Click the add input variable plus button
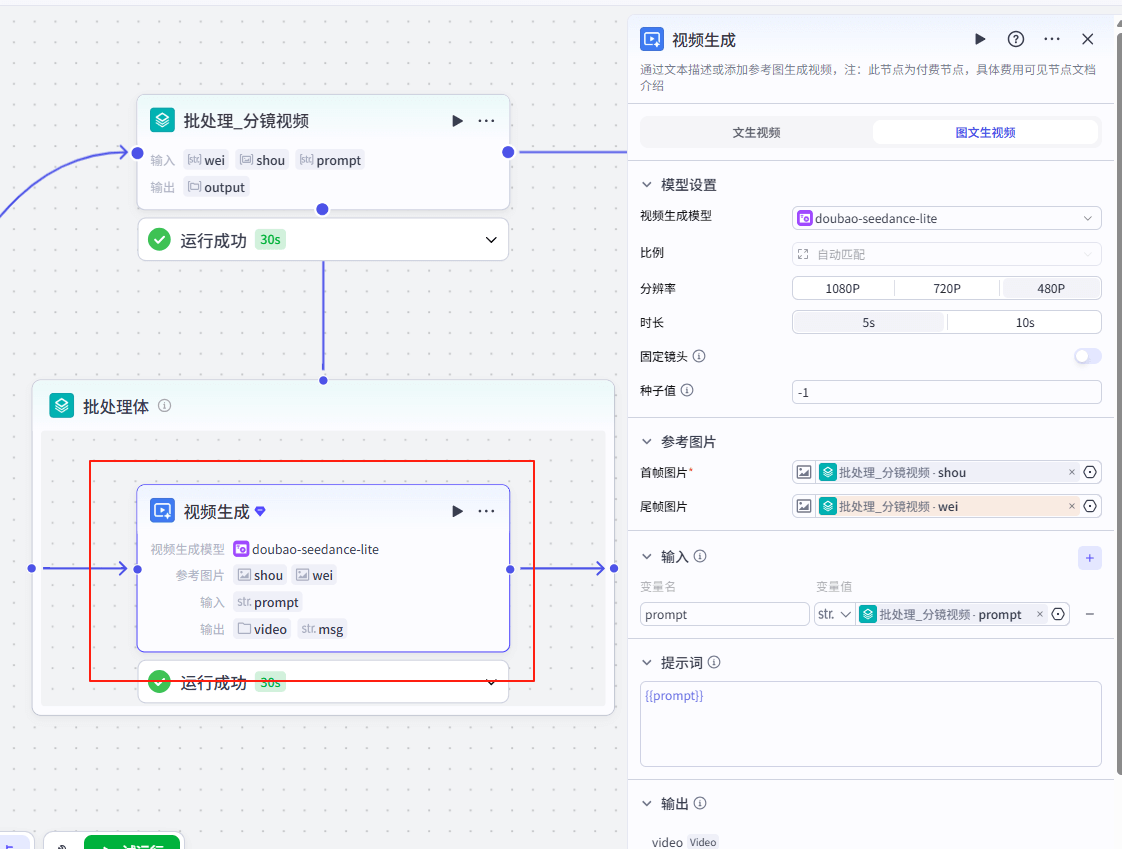The height and width of the screenshot is (849, 1122). click(x=1090, y=558)
